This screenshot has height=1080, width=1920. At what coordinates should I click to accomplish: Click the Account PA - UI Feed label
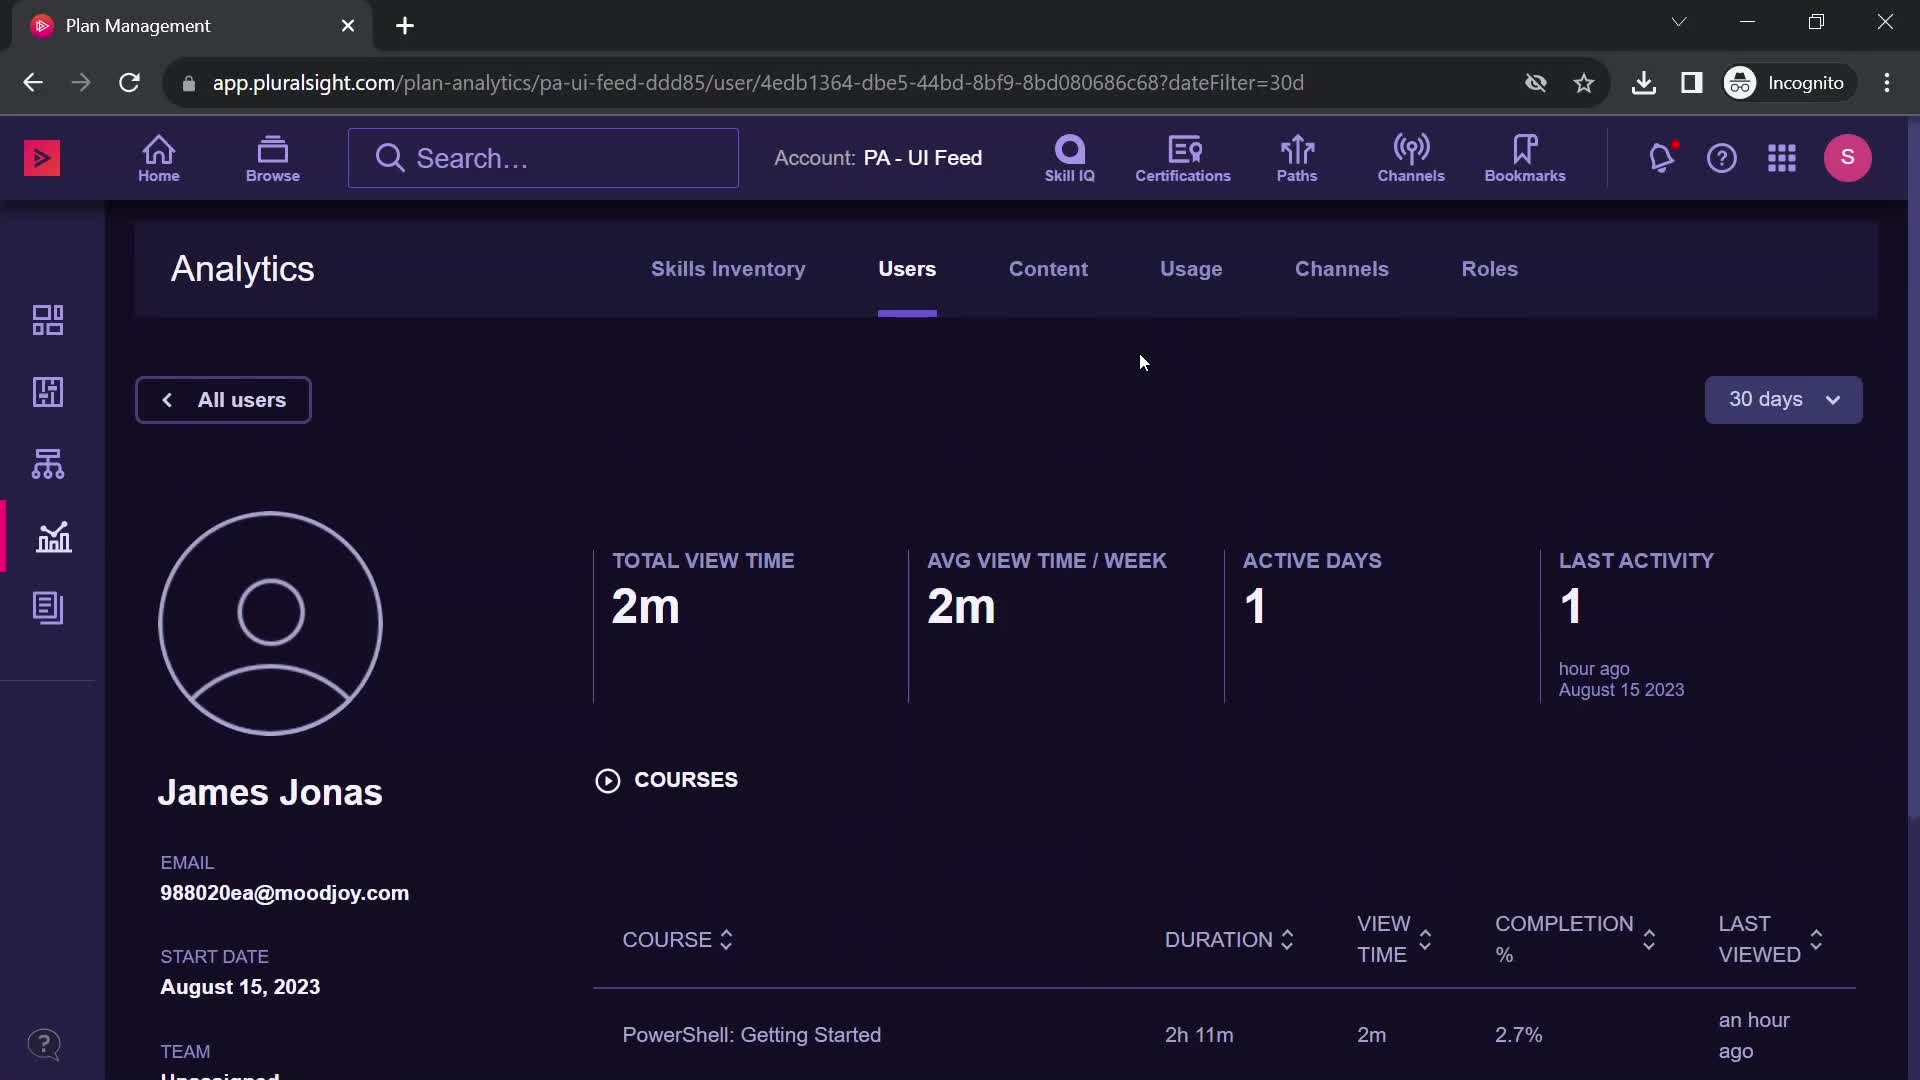click(878, 158)
